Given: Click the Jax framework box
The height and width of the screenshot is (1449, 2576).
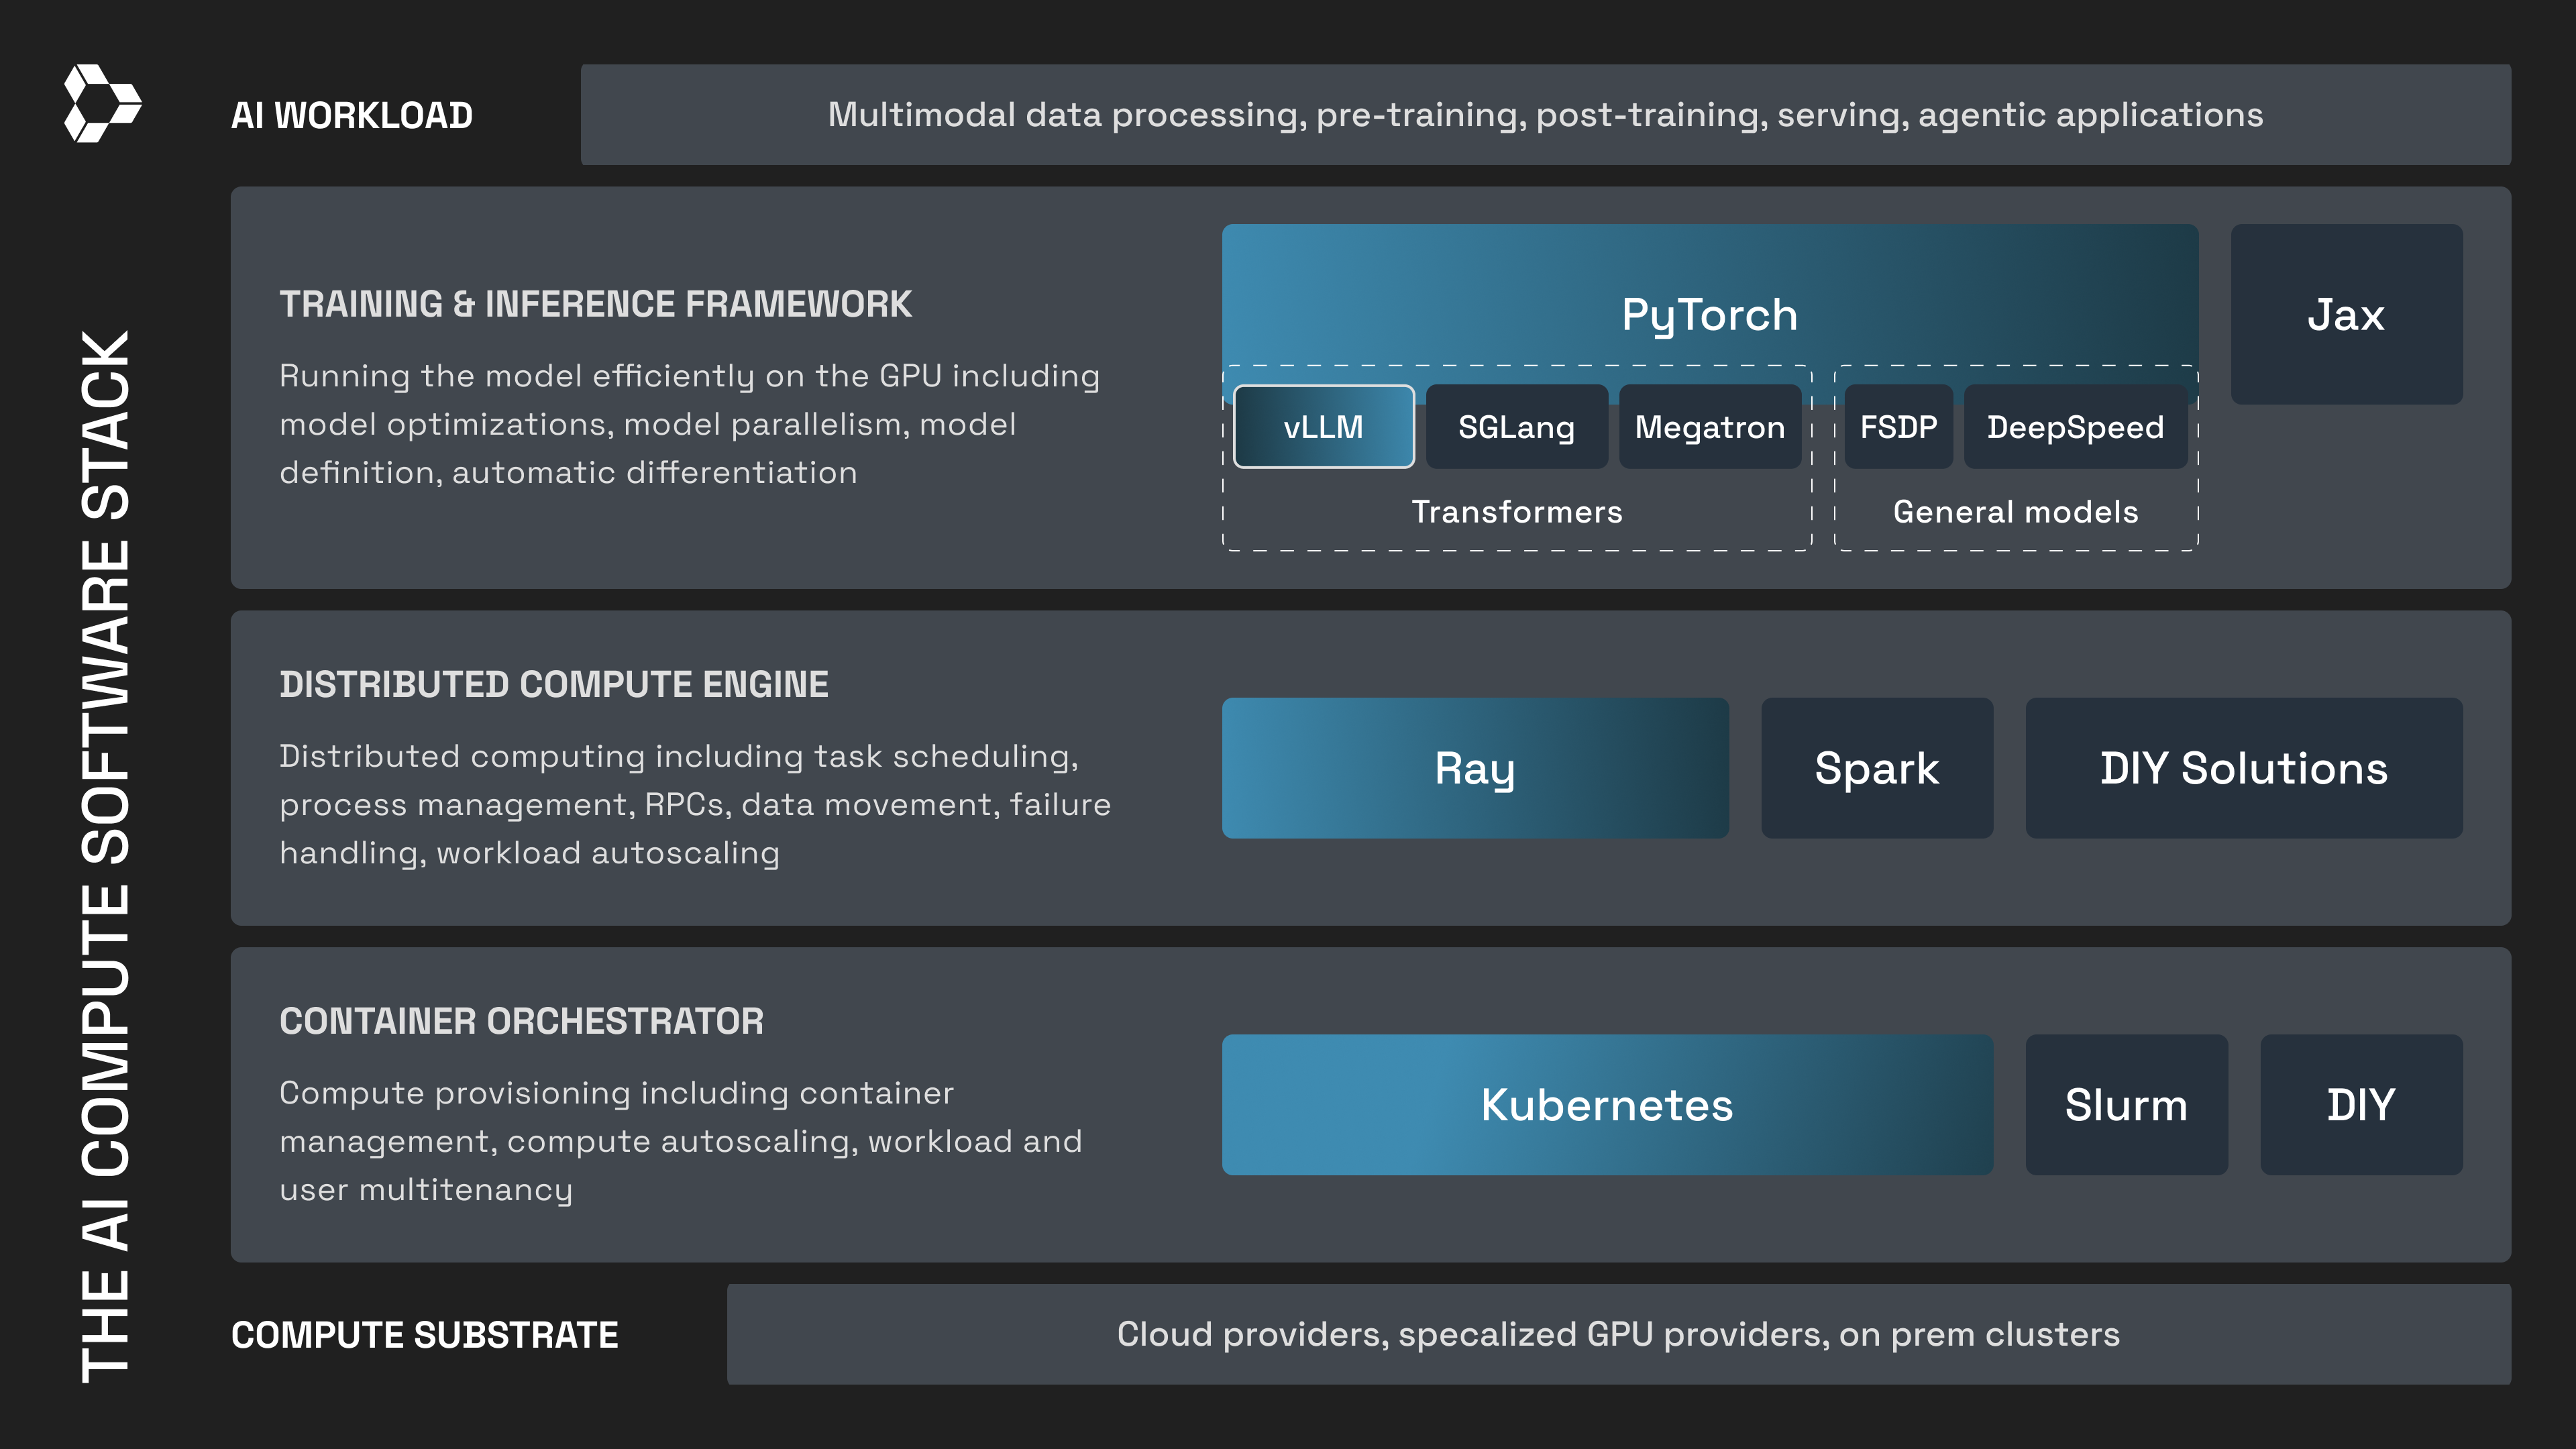Looking at the screenshot, I should [x=2345, y=314].
